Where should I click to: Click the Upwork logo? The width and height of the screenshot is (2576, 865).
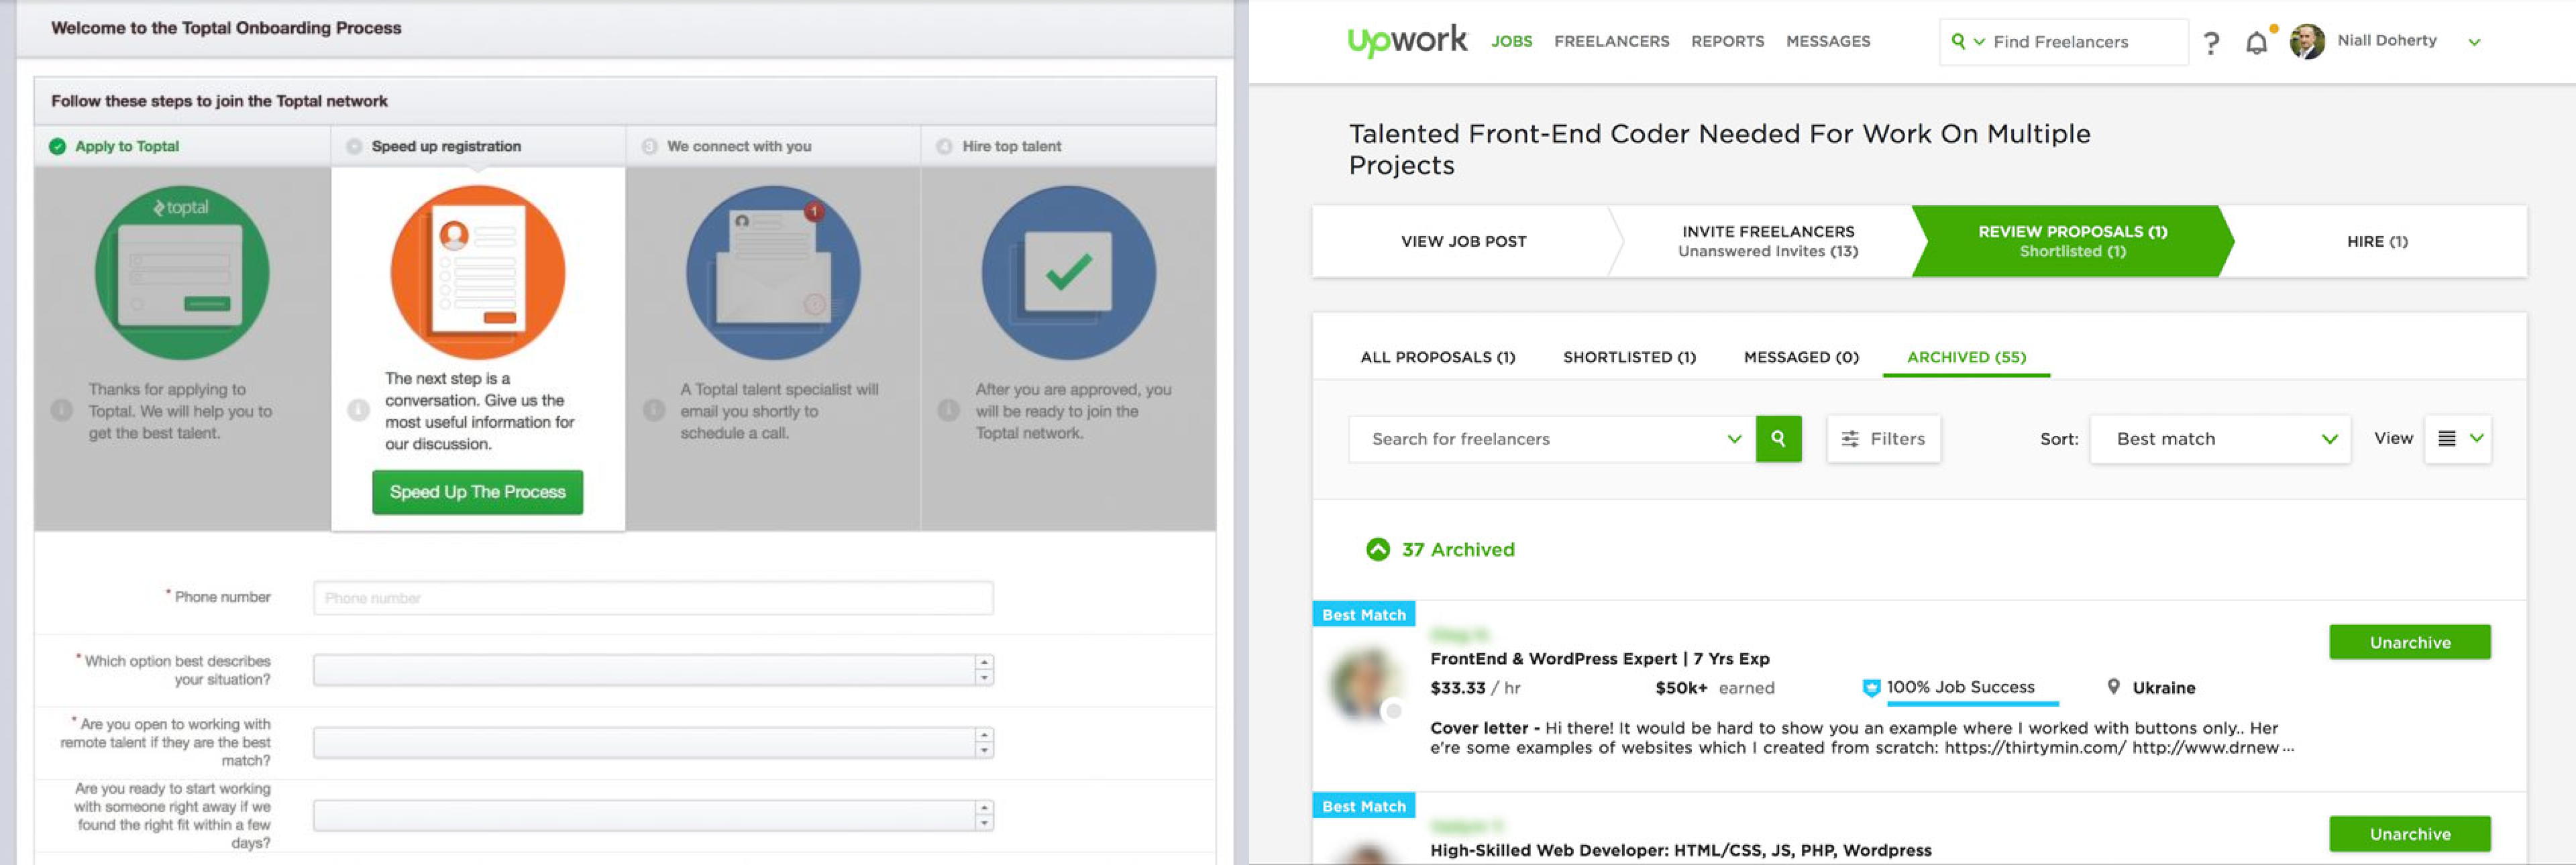click(x=1407, y=40)
